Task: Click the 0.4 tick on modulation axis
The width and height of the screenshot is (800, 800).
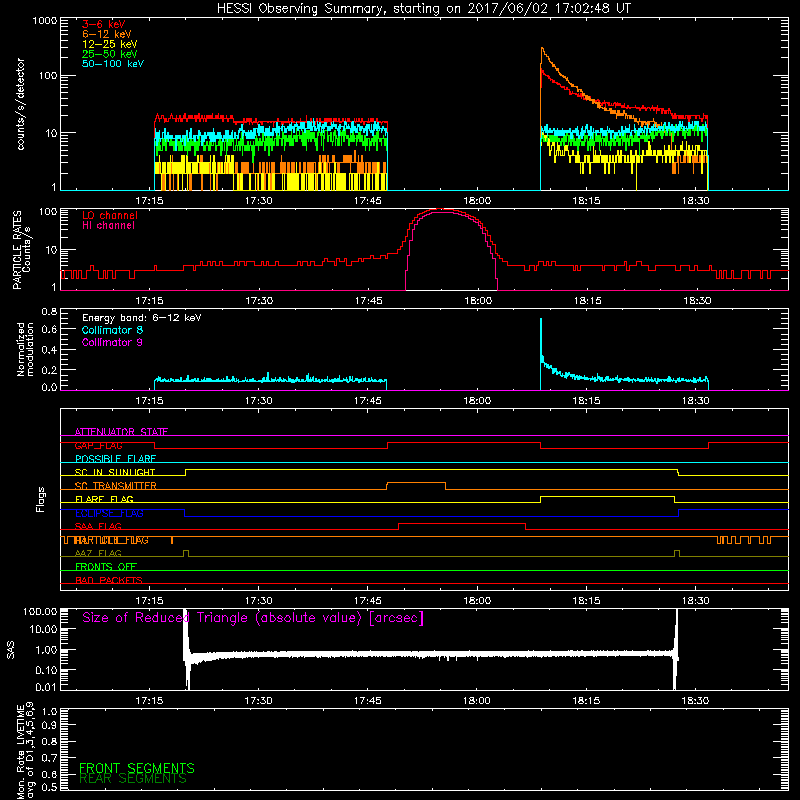Action: [49, 350]
